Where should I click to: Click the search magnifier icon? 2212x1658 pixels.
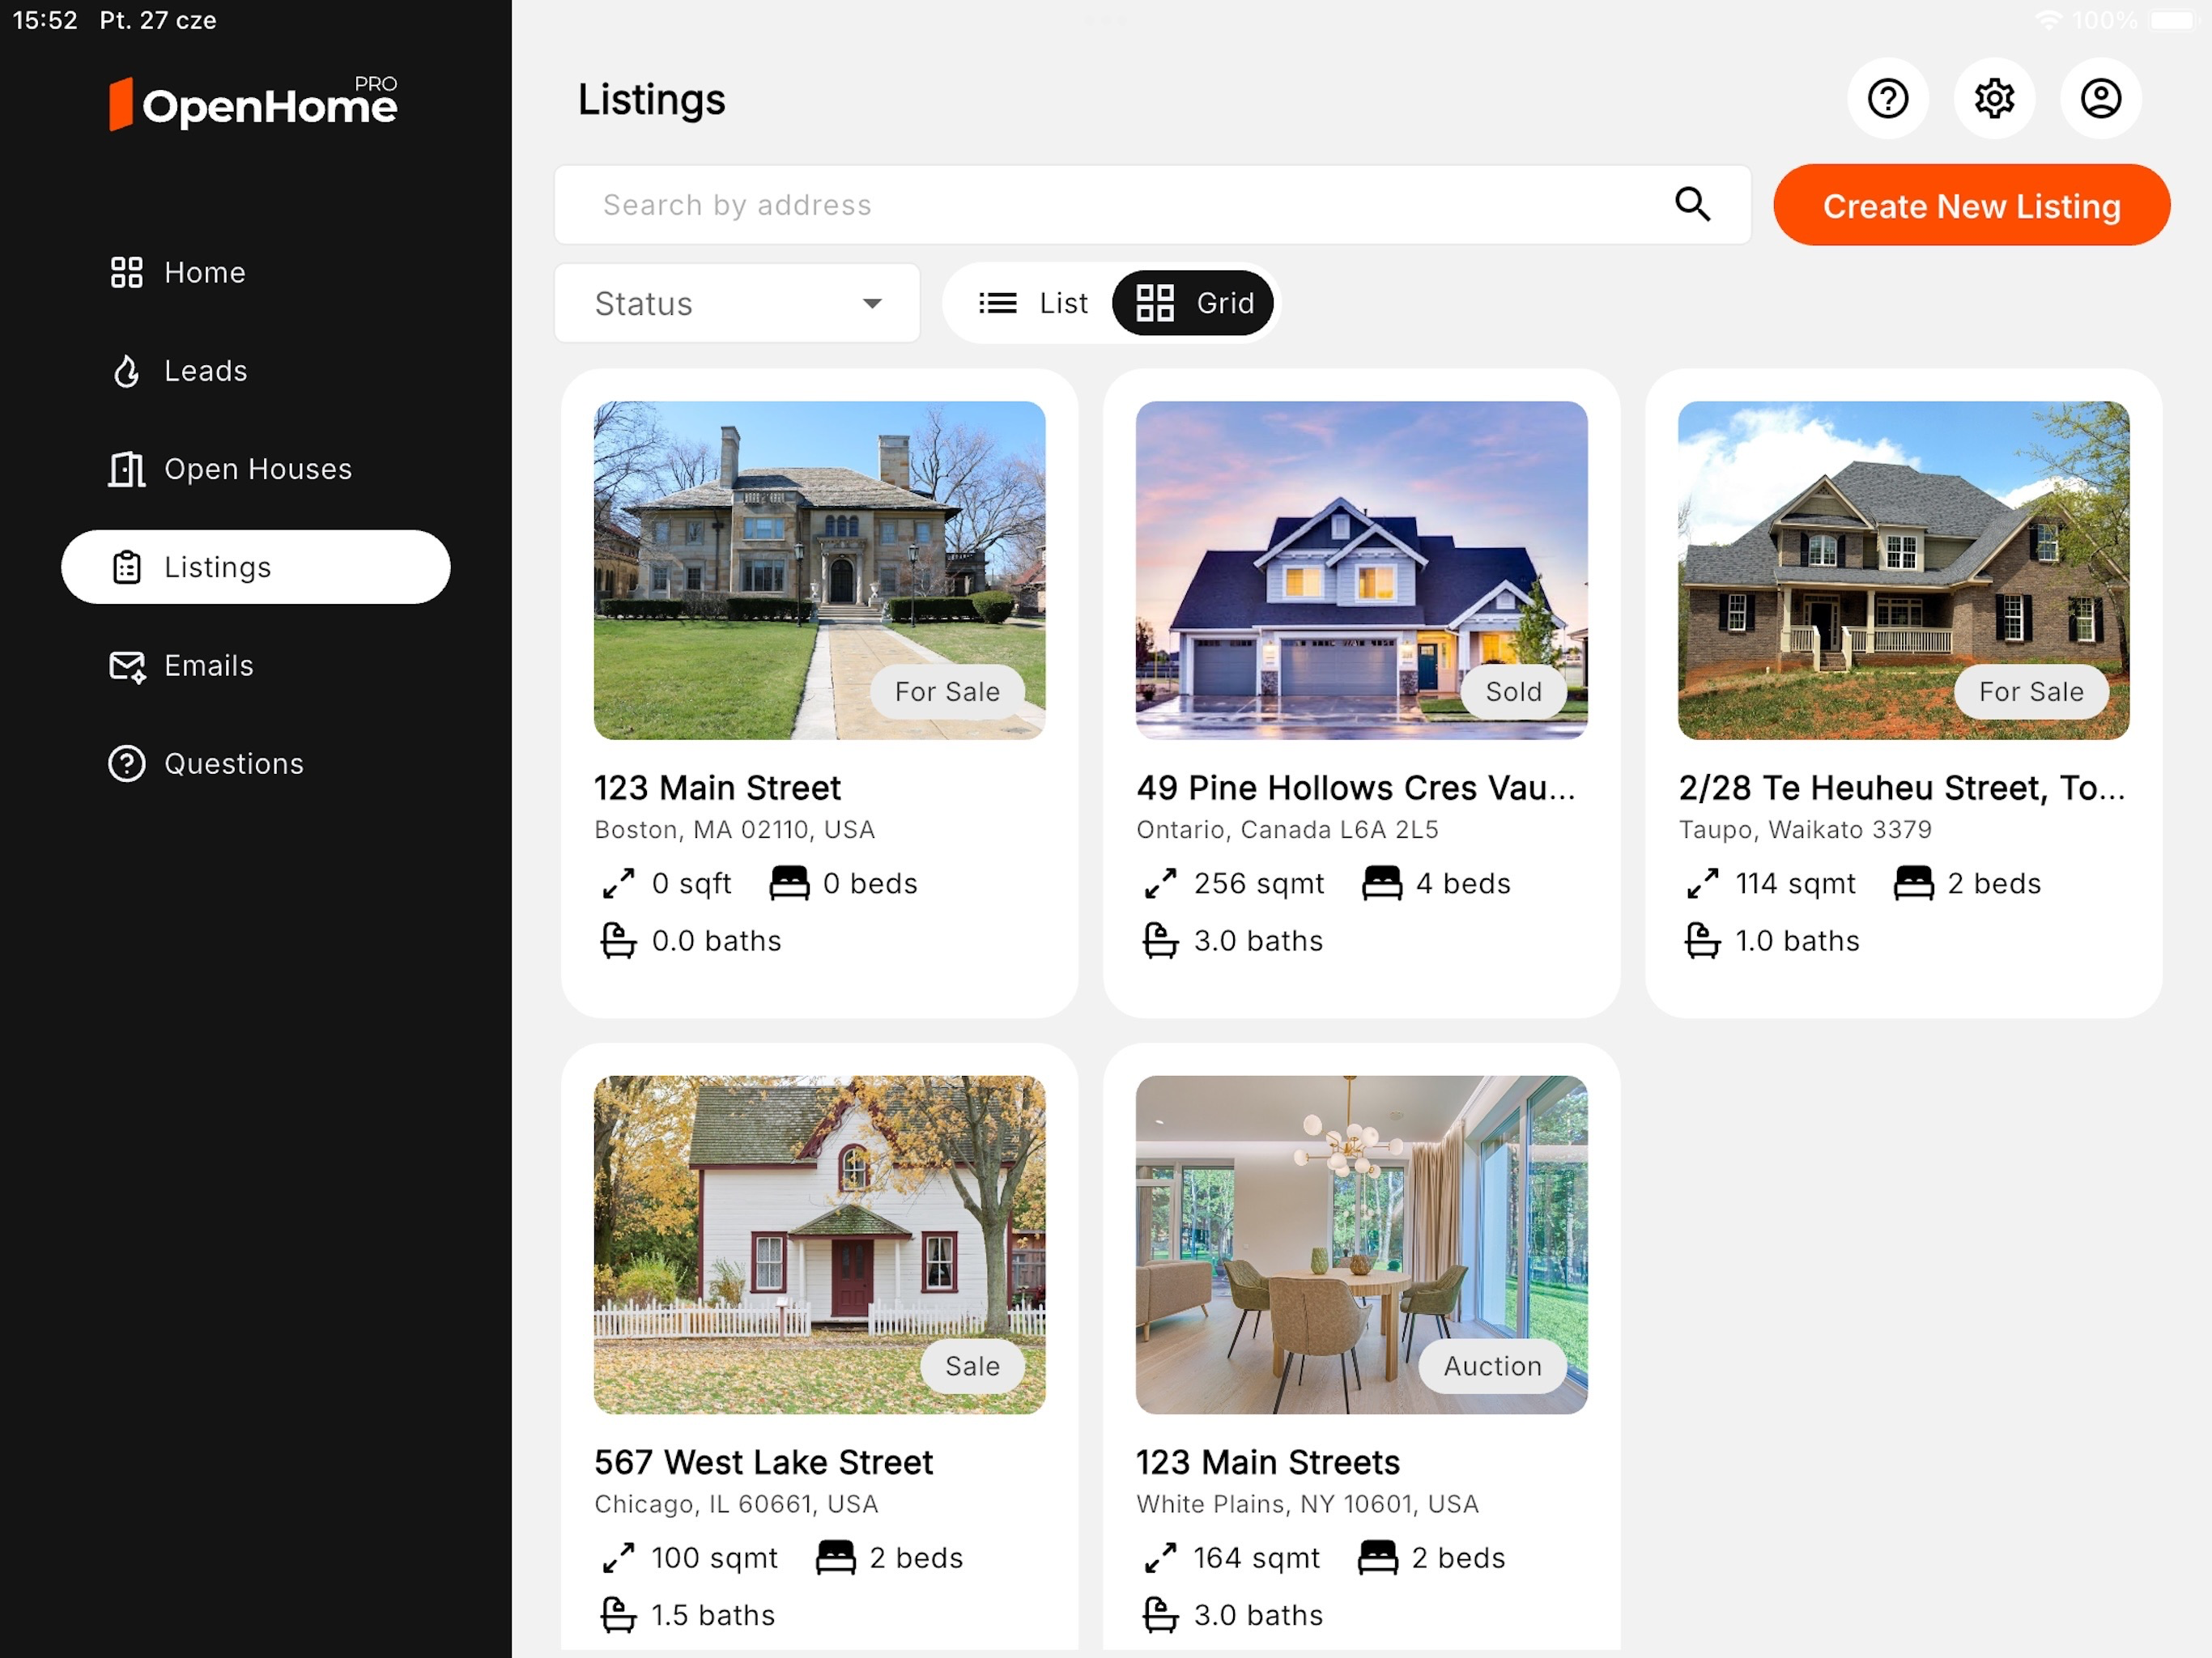[1692, 204]
